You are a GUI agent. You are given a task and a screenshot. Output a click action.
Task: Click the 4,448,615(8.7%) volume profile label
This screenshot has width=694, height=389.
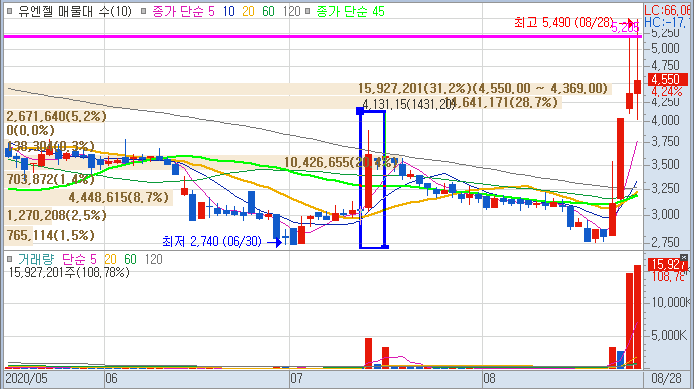click(x=119, y=197)
